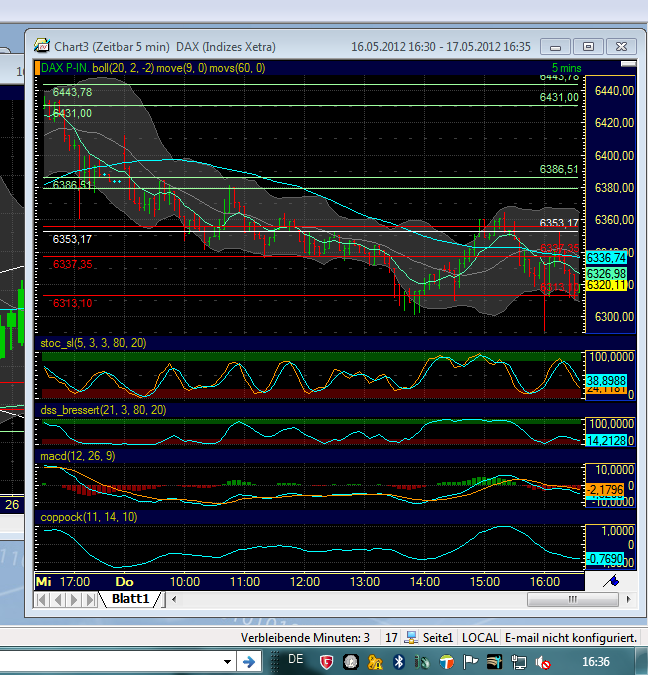Screen dimensions: 648x675
Task: Click the boll(20, 2, -2) indicator label
Action: click(x=123, y=68)
